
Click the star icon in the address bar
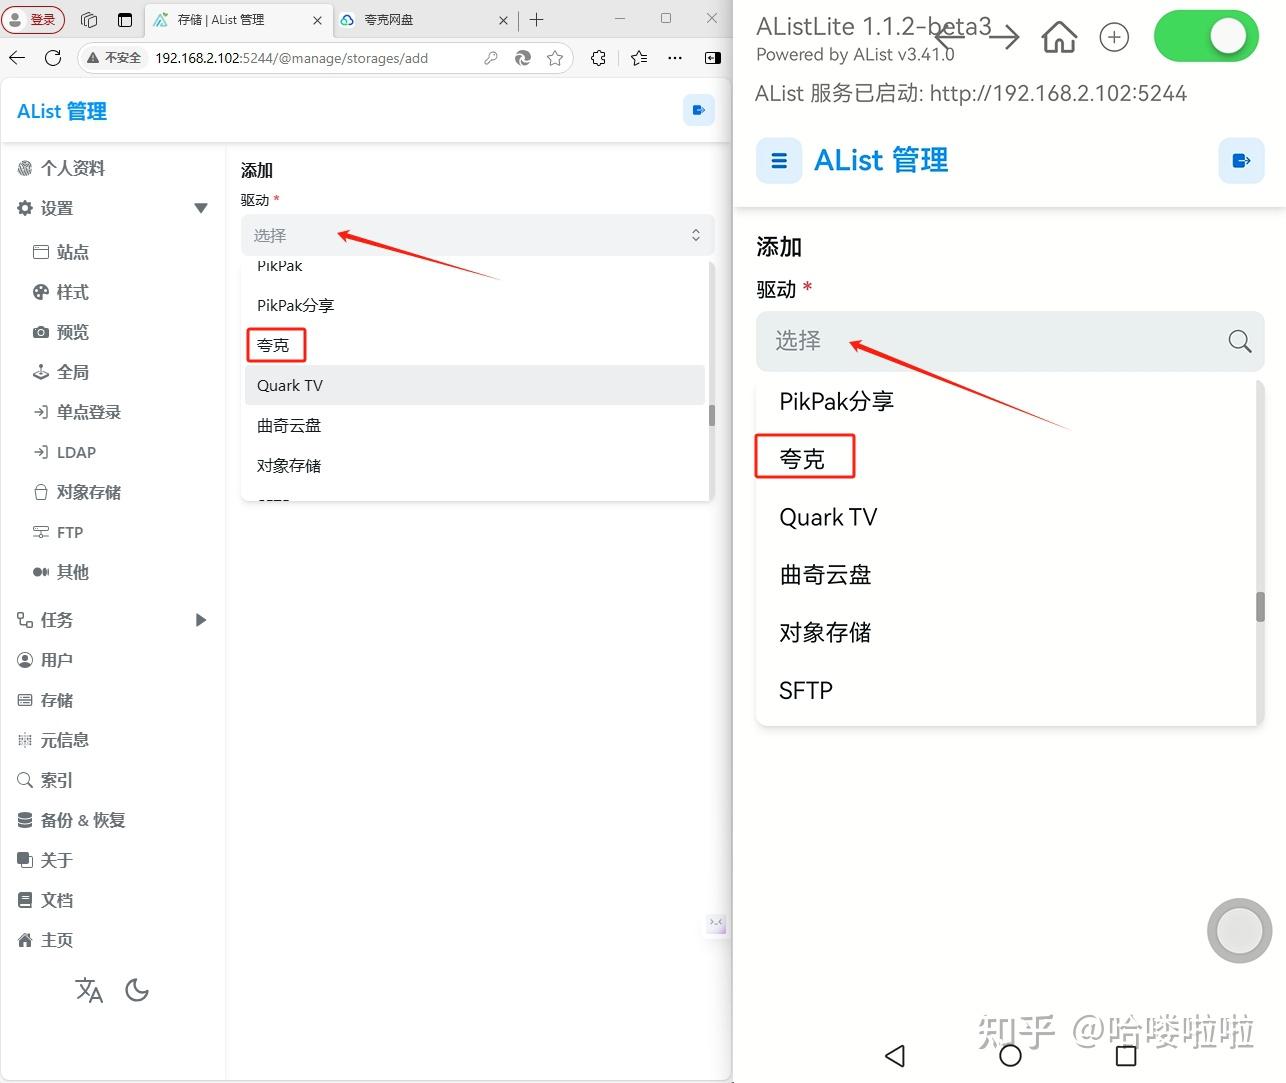[556, 58]
